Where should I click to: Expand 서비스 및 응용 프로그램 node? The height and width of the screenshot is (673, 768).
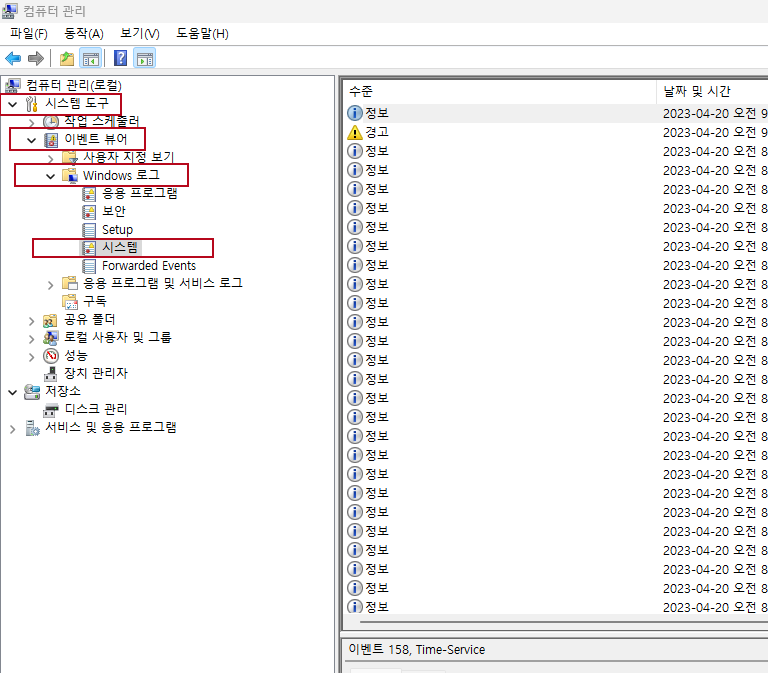[13, 430]
